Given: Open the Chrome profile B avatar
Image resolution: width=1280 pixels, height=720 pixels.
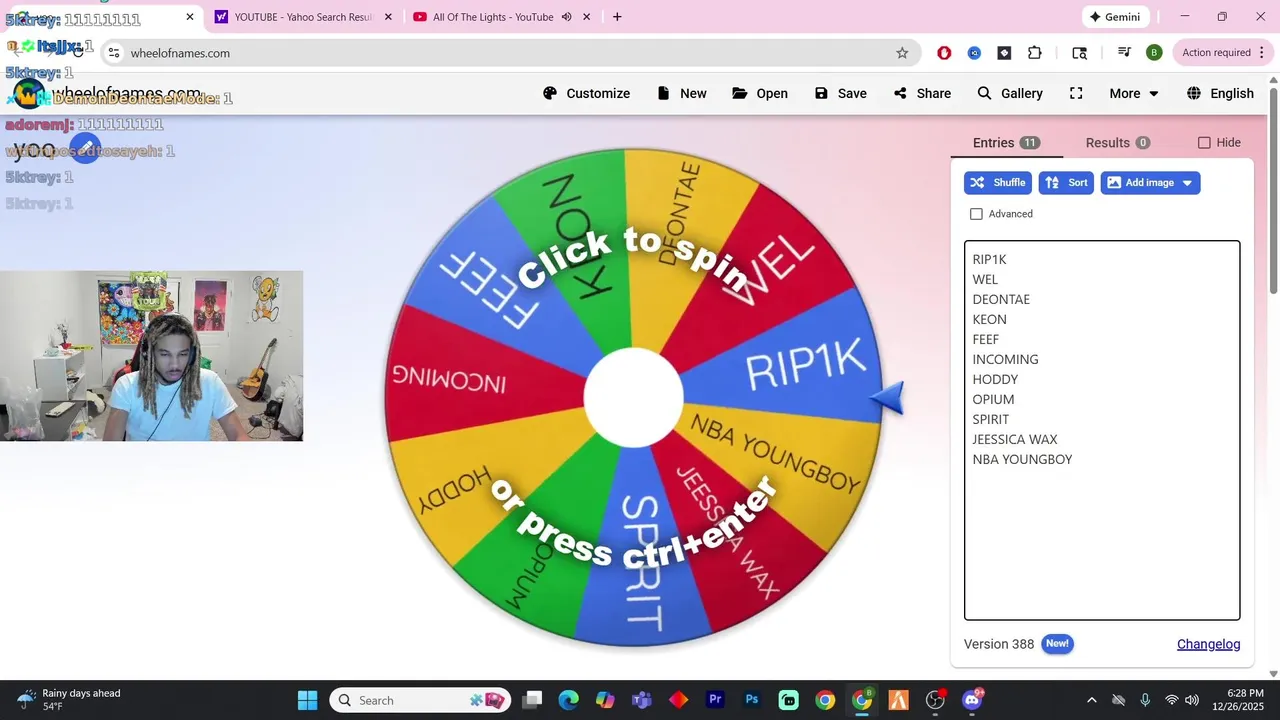Looking at the screenshot, I should (1154, 53).
